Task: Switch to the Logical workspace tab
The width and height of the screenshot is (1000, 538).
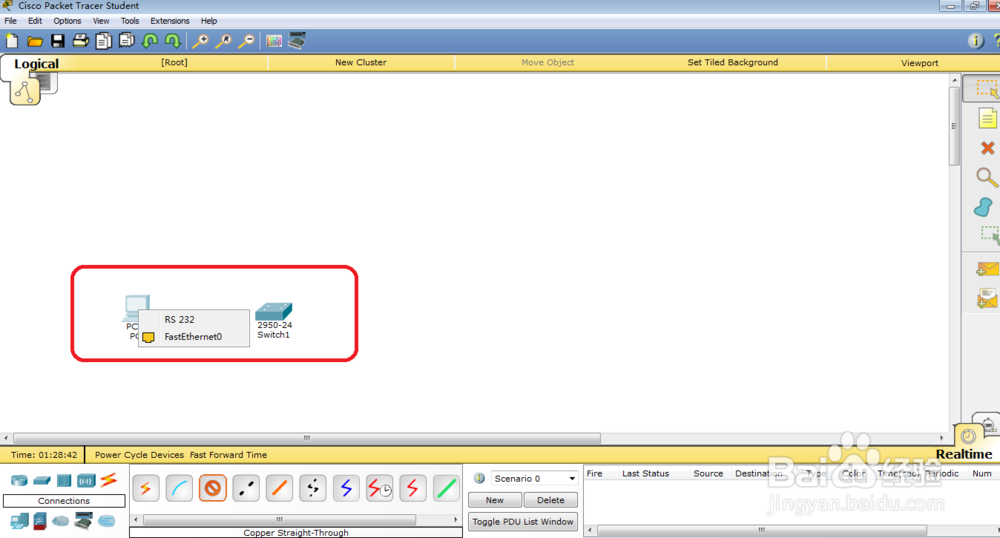Action: (36, 64)
